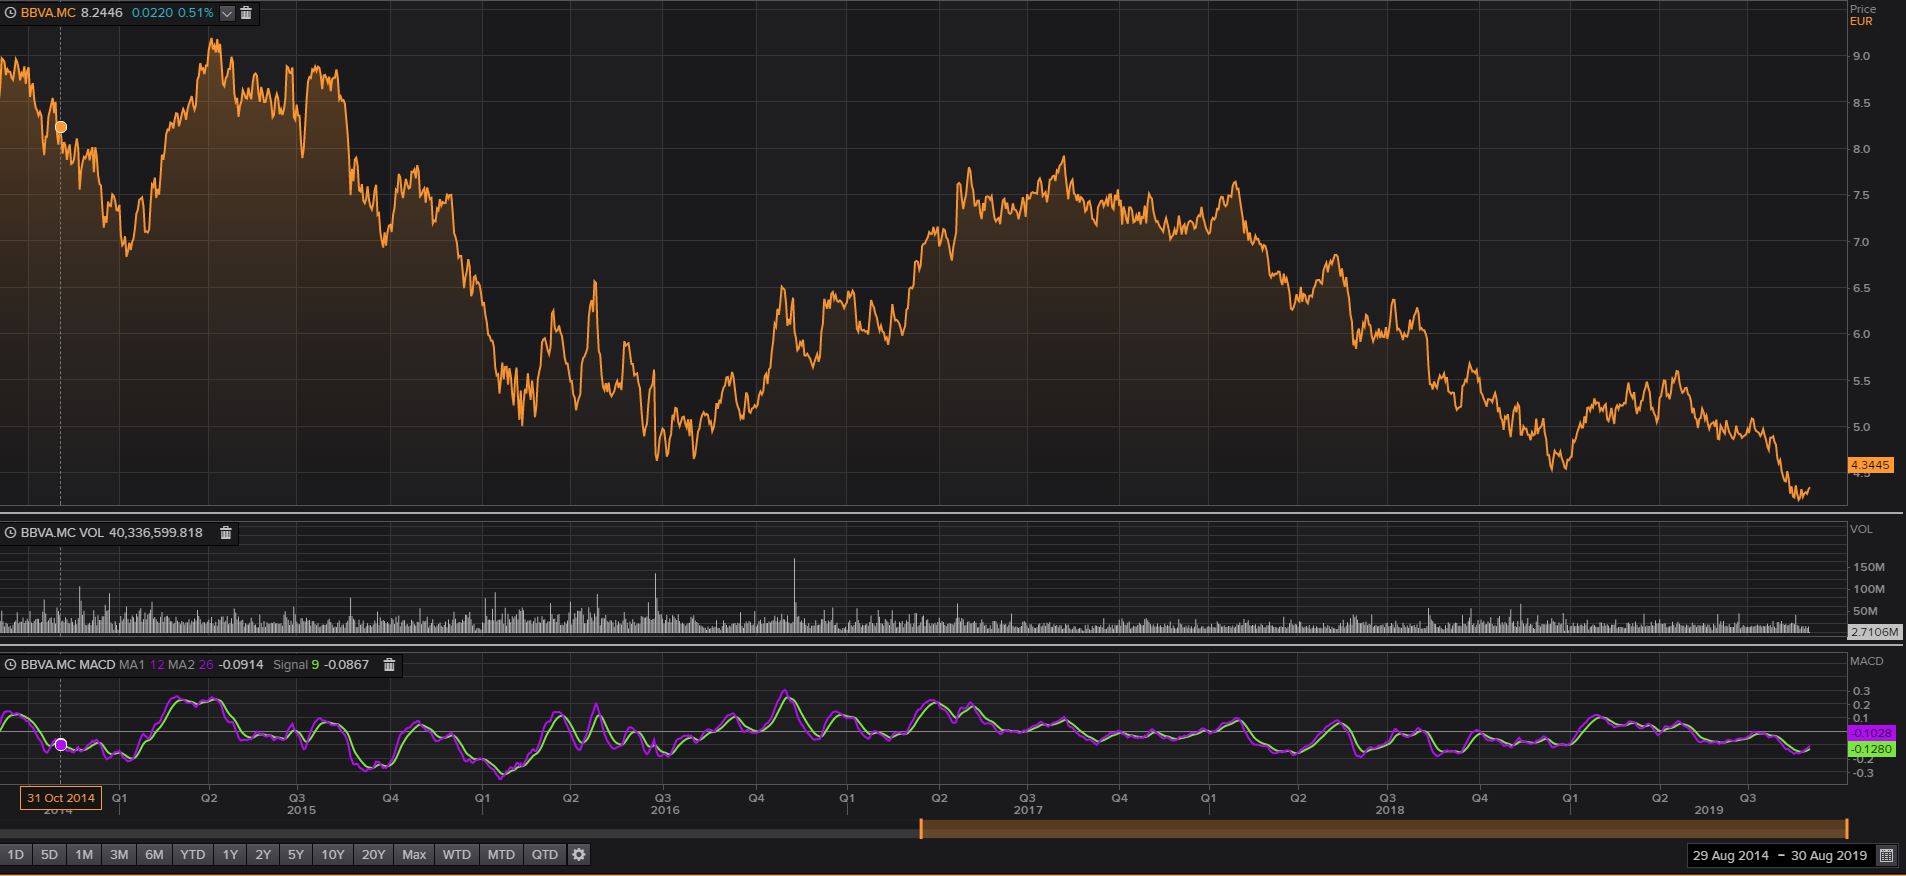Click the 2.7106M volume tag on the axis
The width and height of the screenshot is (1906, 876).
click(x=1875, y=632)
